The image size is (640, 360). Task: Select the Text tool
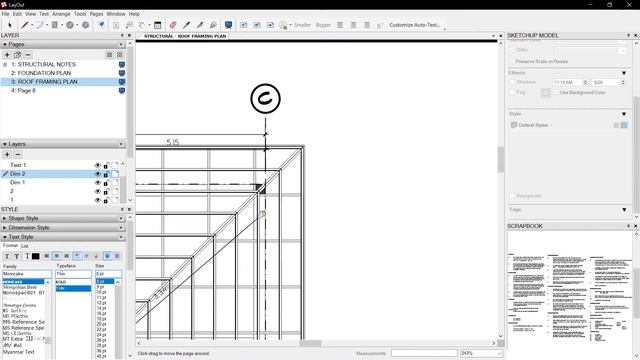pyautogui.click(x=116, y=25)
